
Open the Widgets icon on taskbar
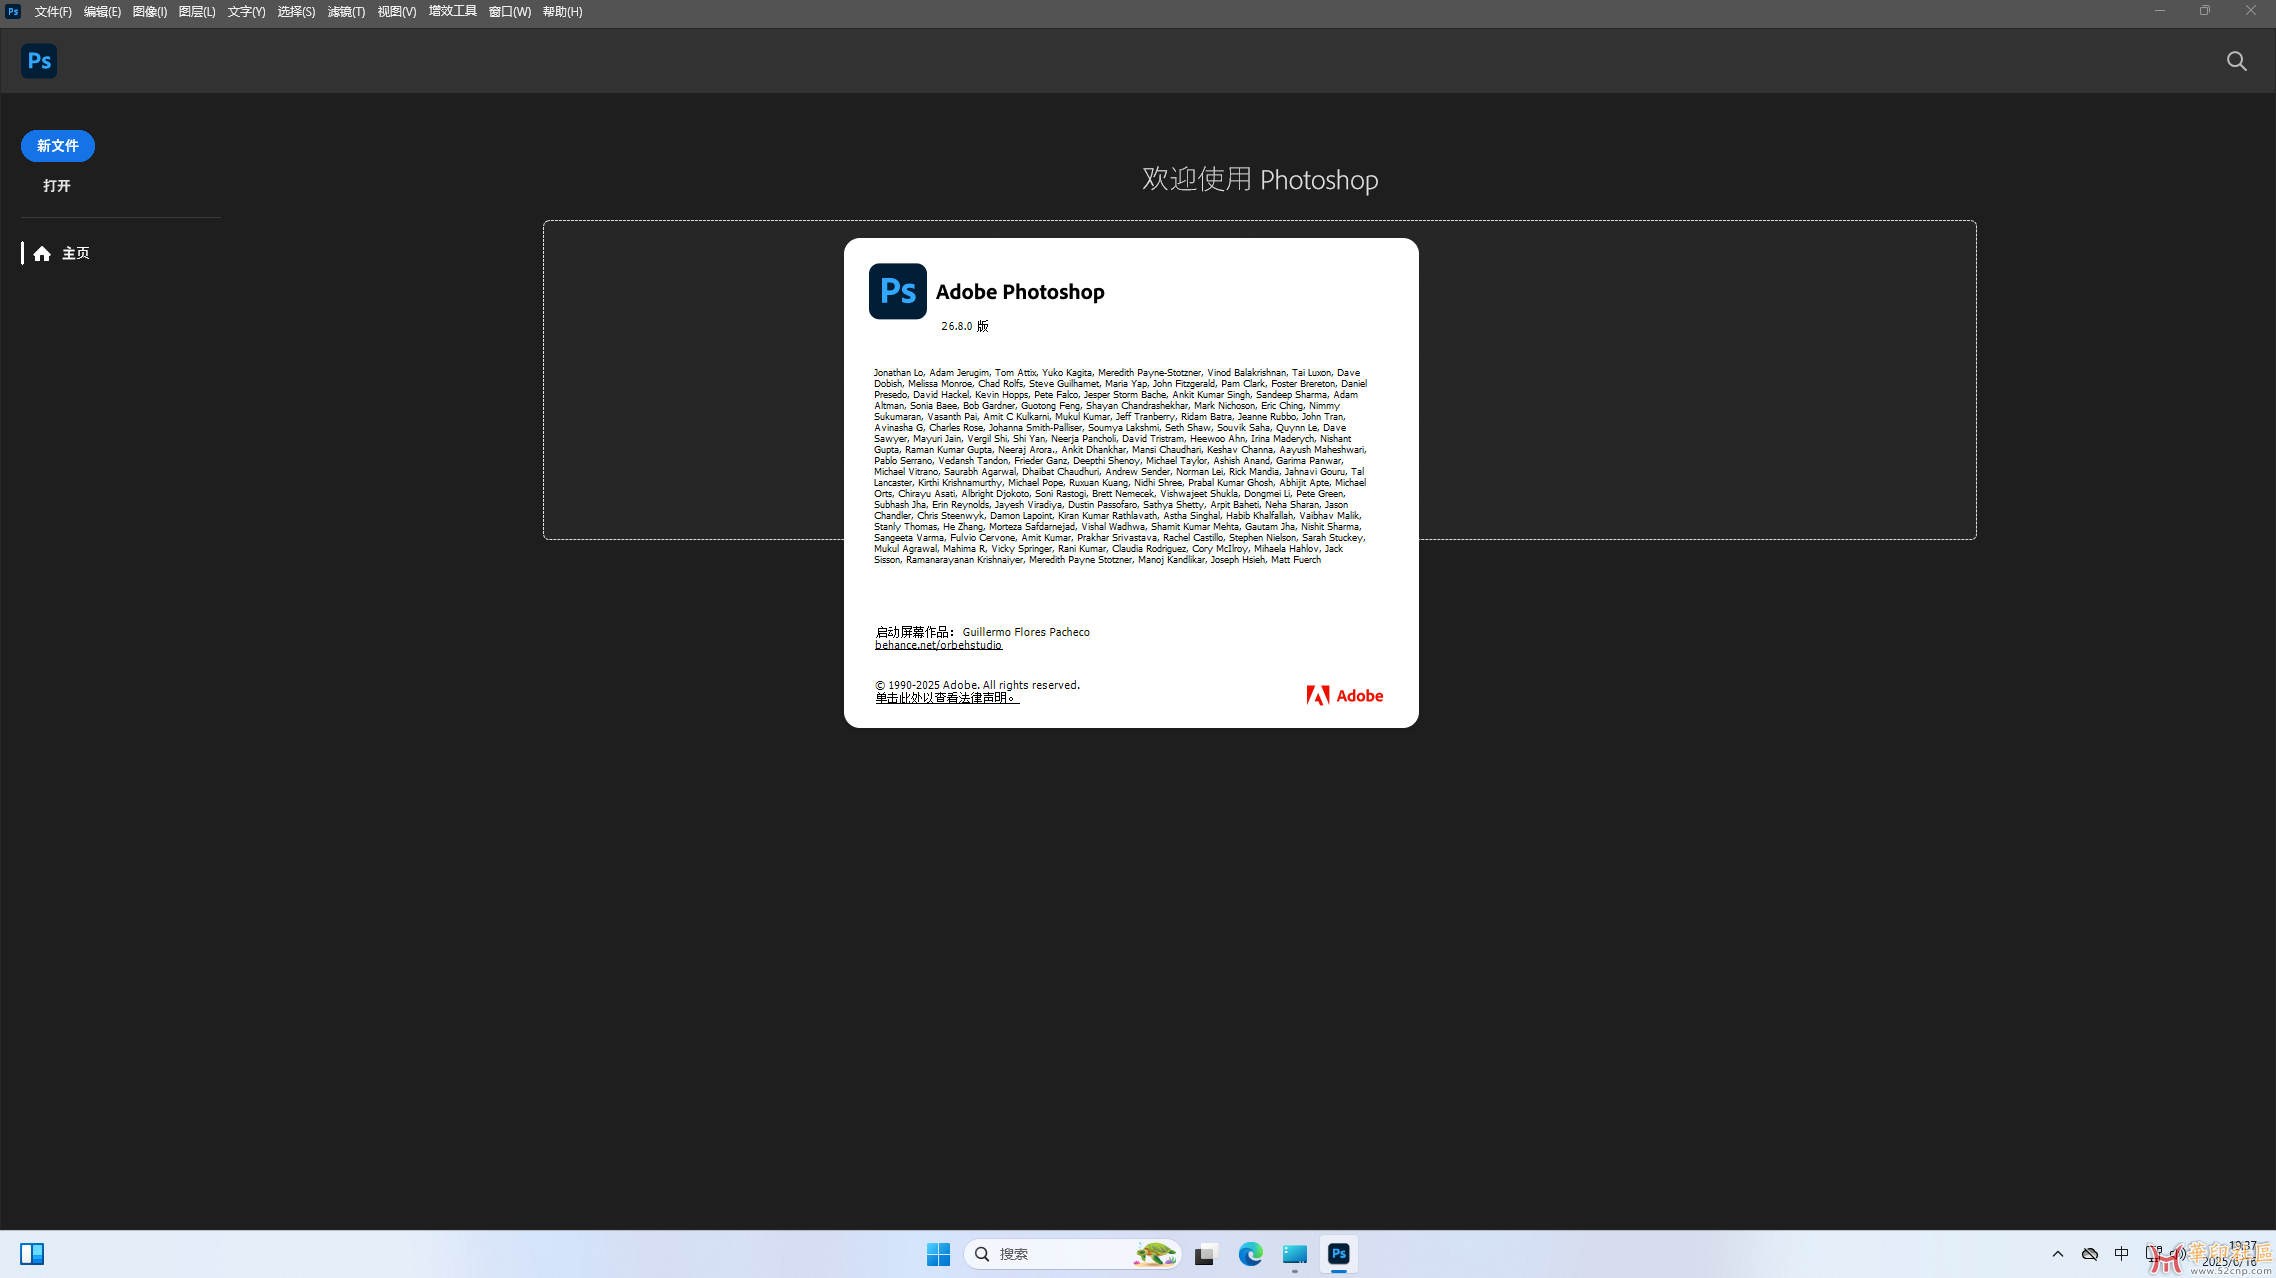click(32, 1254)
